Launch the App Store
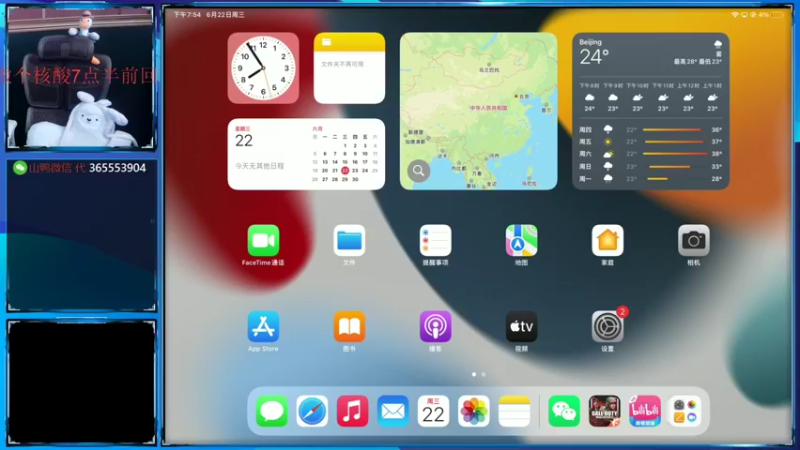The height and width of the screenshot is (450, 800). [x=263, y=327]
